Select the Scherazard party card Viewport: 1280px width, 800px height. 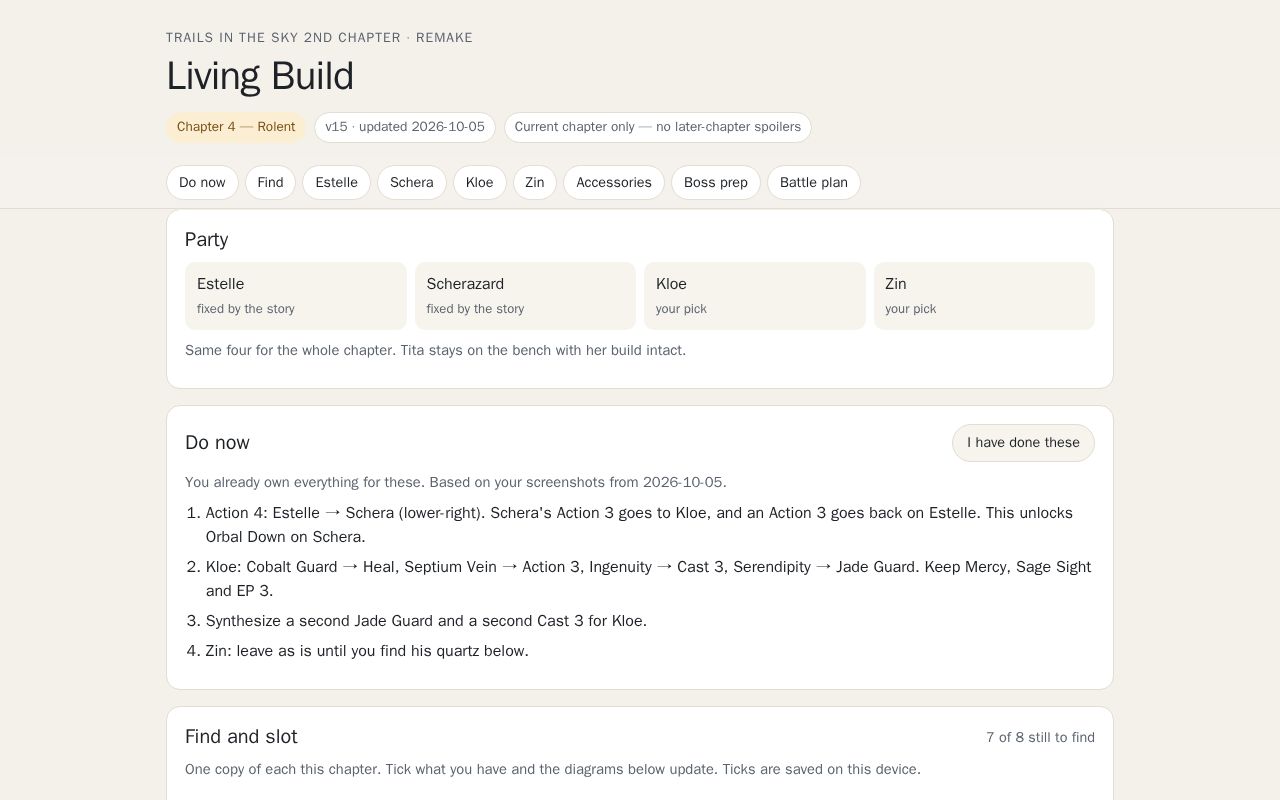coord(525,296)
